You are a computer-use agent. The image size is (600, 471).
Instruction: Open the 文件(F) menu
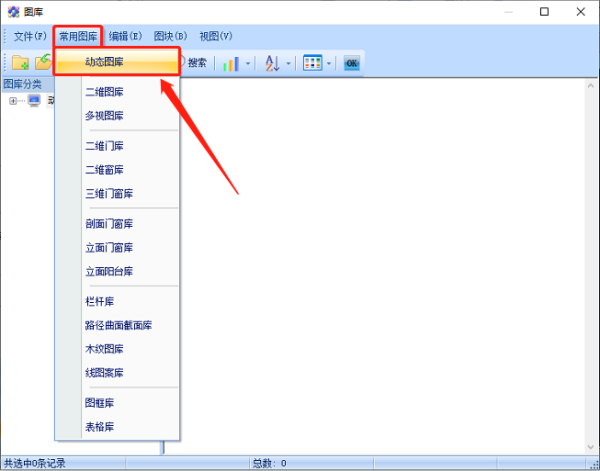tap(30, 36)
